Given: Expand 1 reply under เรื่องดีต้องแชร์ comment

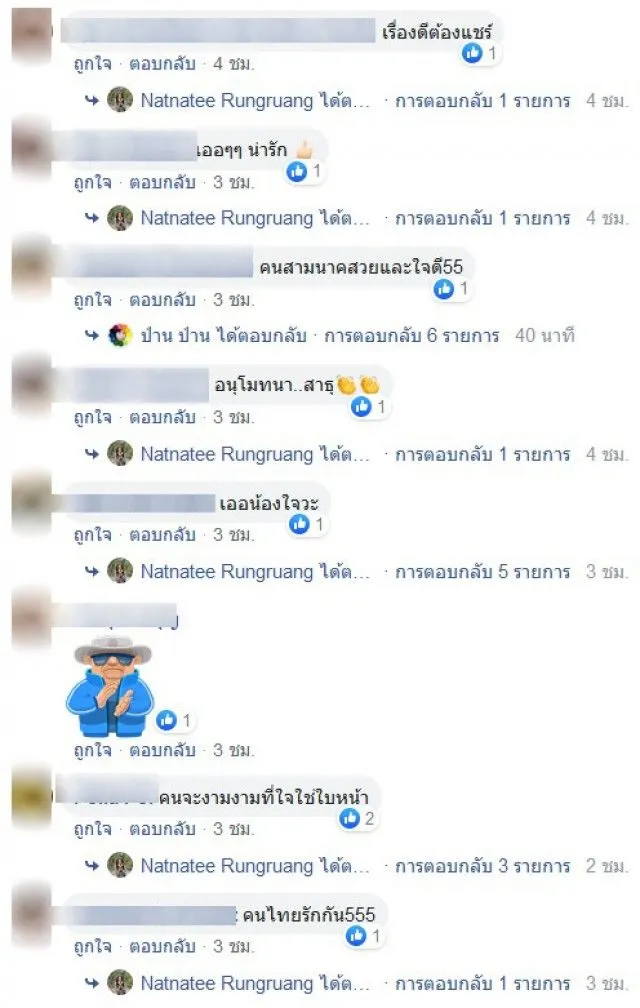Looking at the screenshot, I should click(483, 101).
